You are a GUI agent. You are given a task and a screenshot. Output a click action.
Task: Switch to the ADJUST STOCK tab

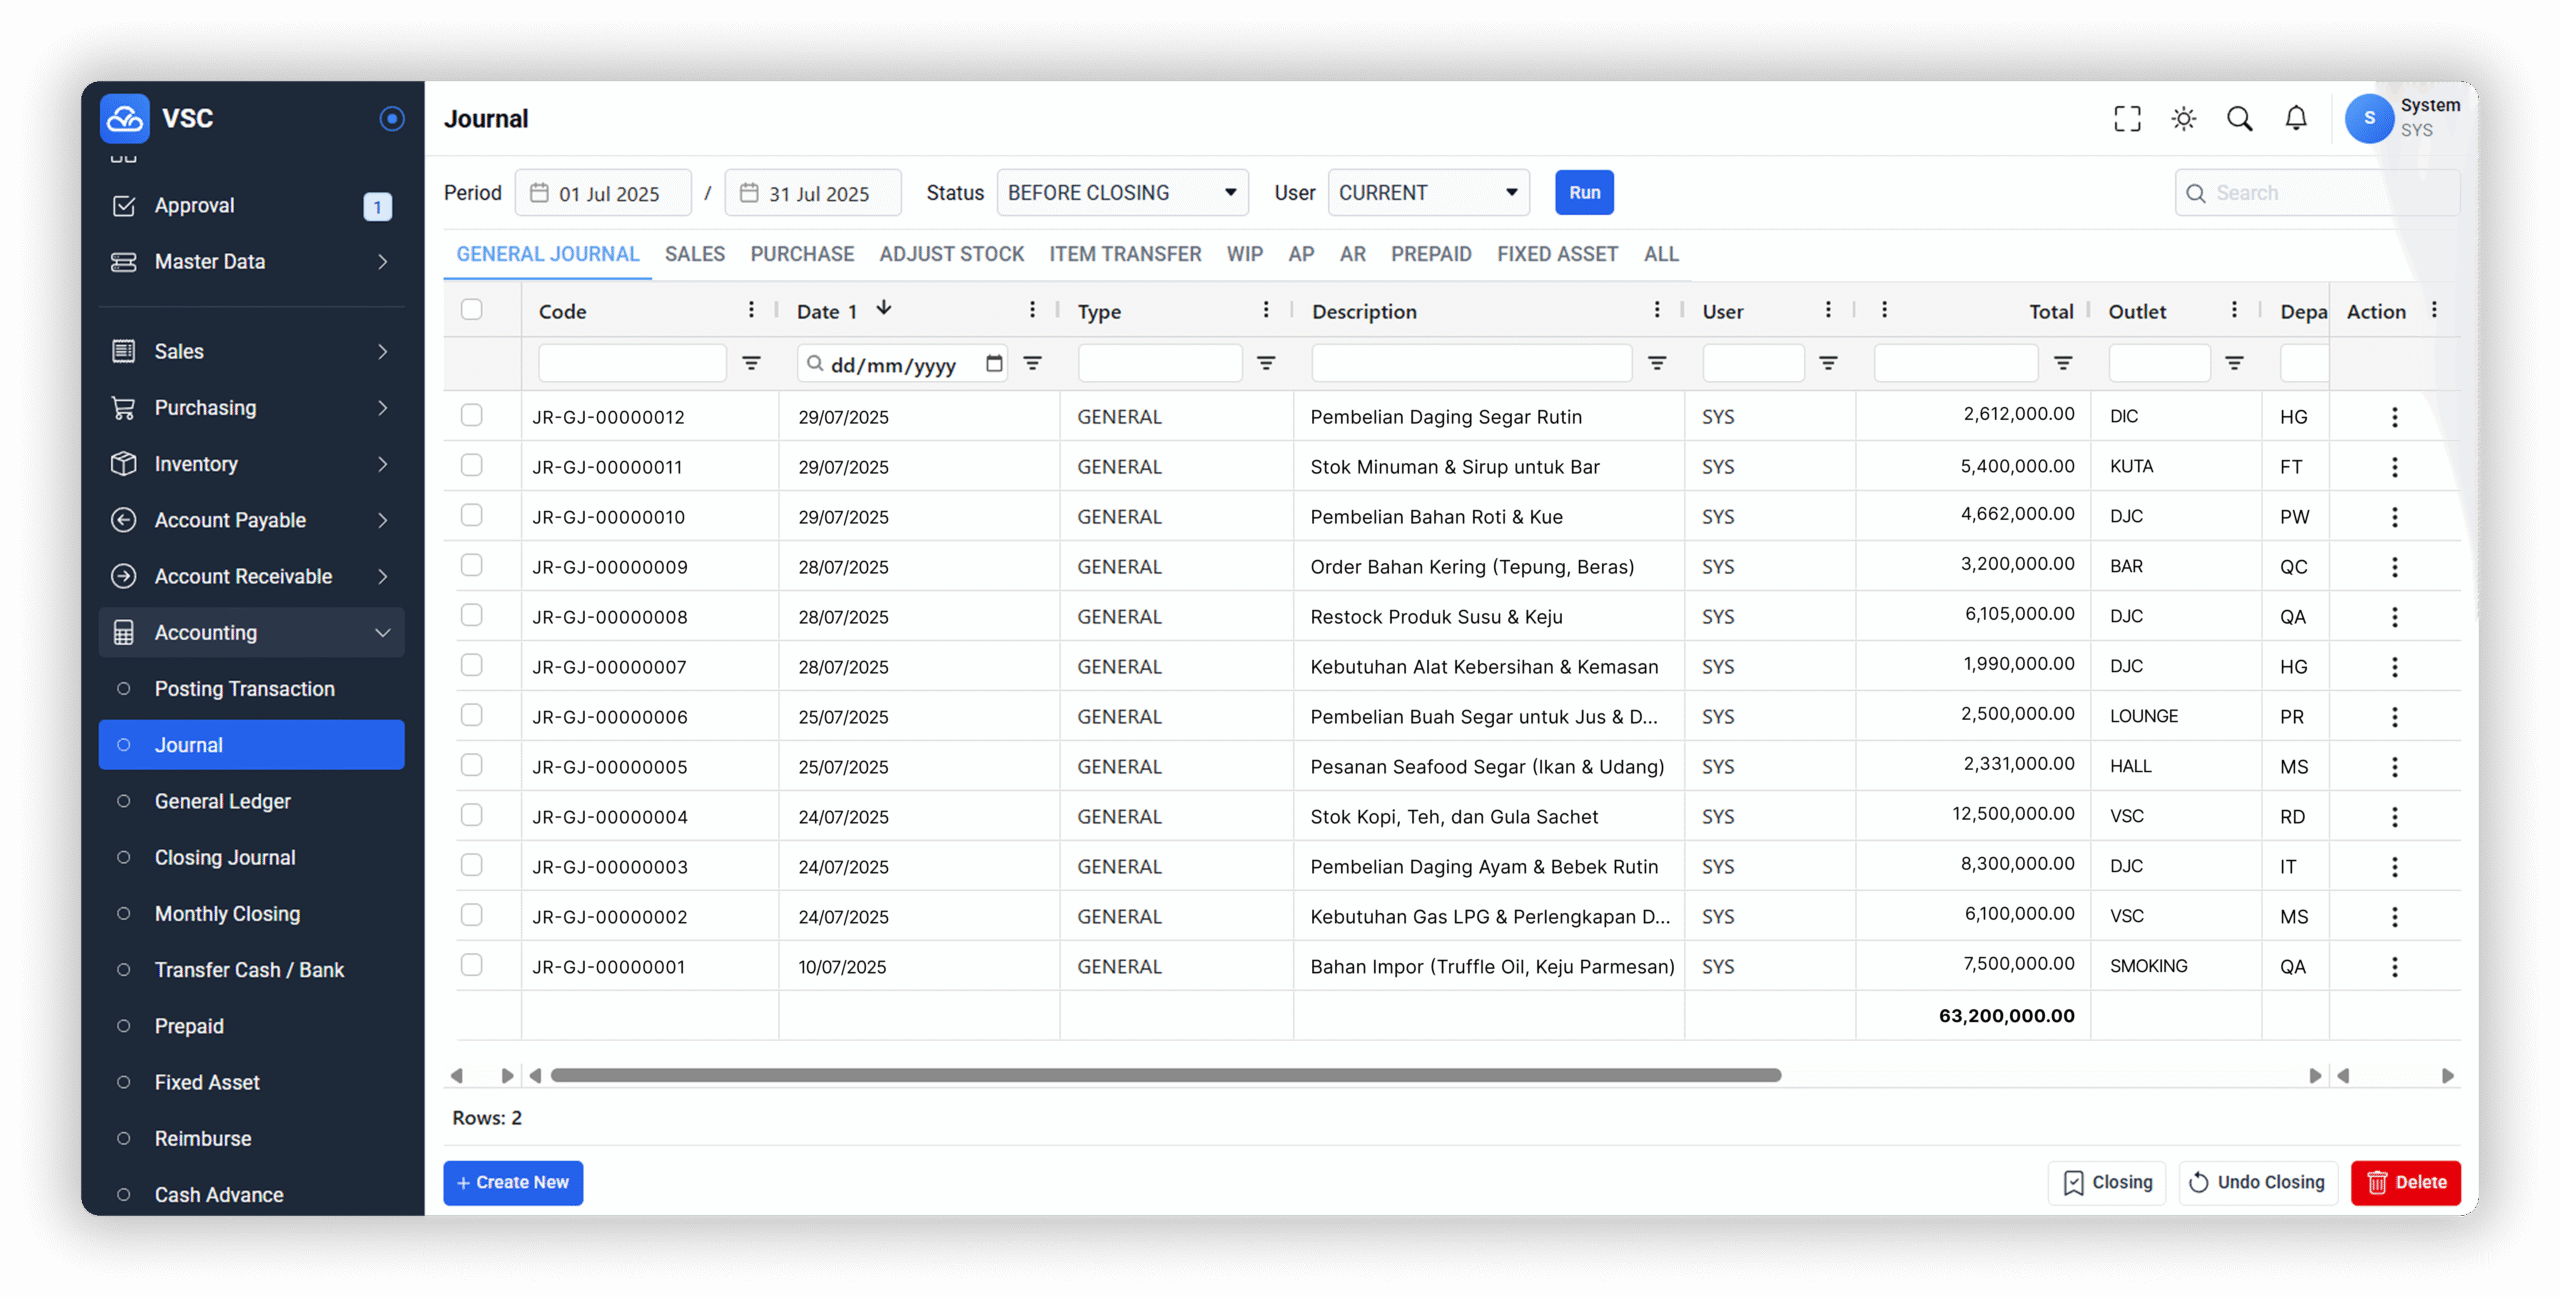(951, 254)
